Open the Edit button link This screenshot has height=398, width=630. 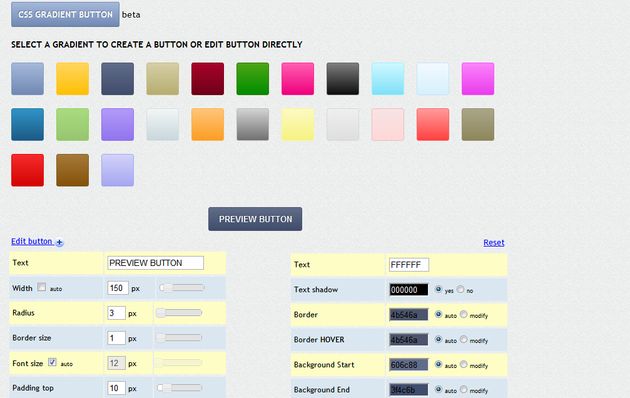[32, 241]
